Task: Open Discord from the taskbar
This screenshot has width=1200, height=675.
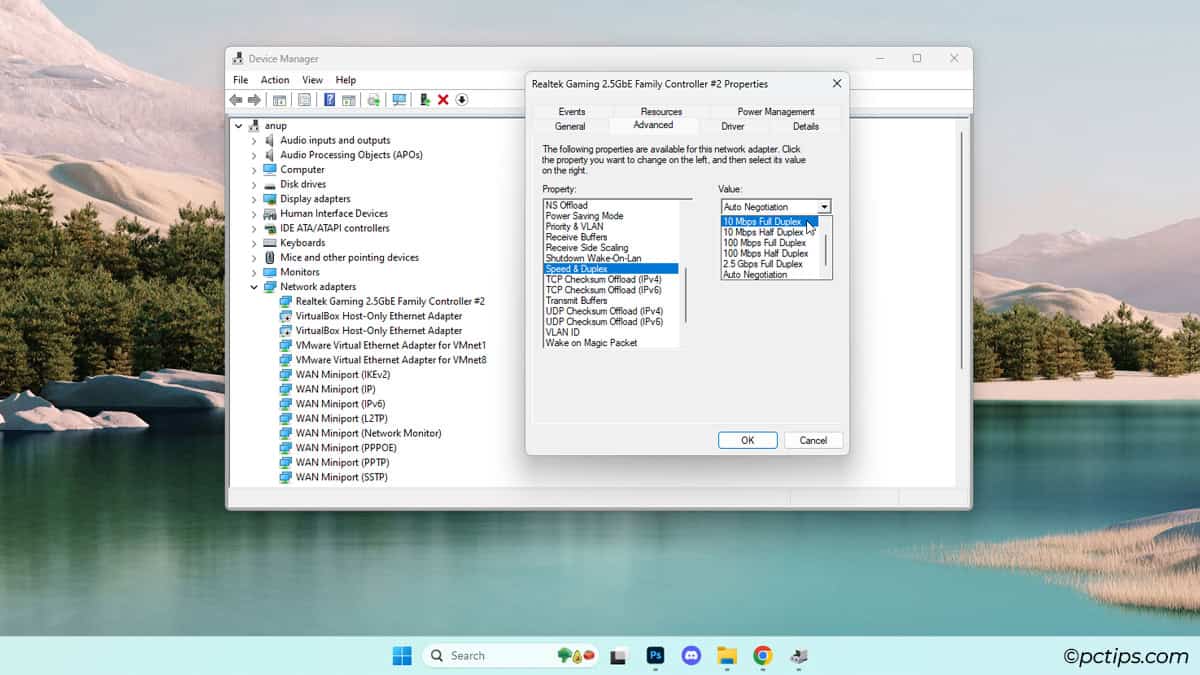Action: click(x=691, y=656)
